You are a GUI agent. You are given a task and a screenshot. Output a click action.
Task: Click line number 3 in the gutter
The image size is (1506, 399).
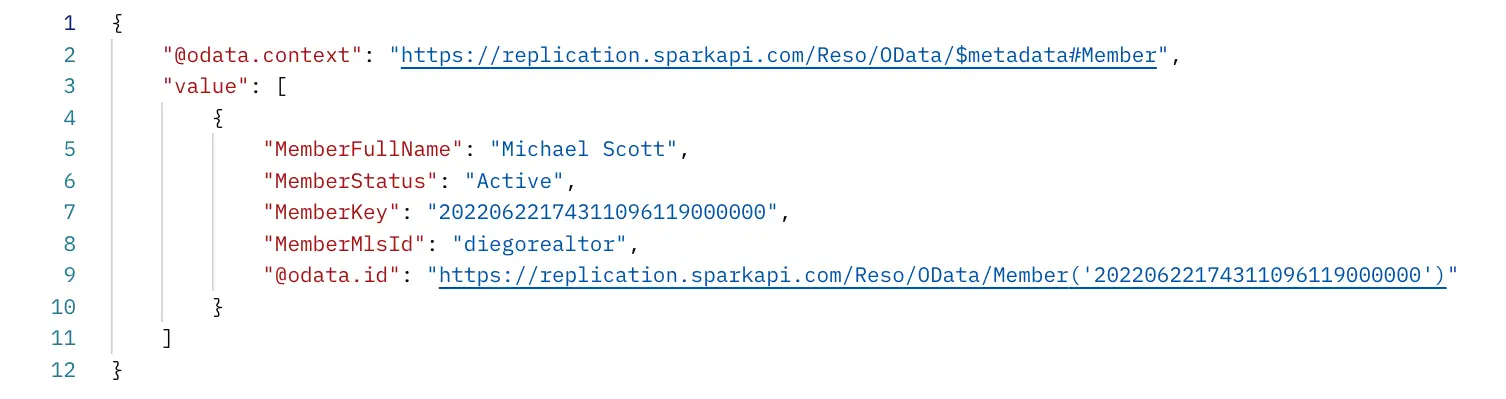tap(68, 86)
